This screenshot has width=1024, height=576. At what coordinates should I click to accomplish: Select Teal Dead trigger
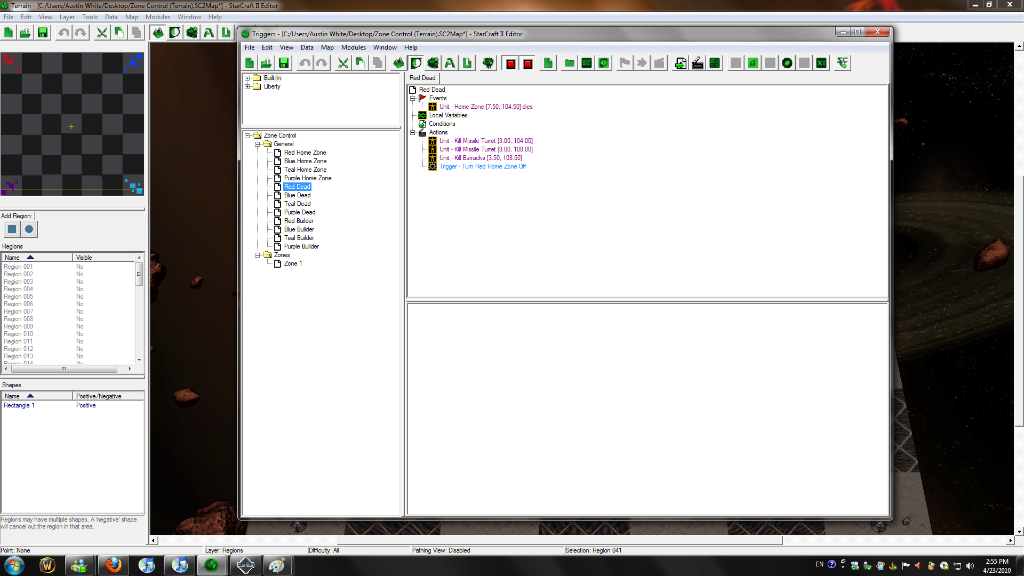coord(297,203)
